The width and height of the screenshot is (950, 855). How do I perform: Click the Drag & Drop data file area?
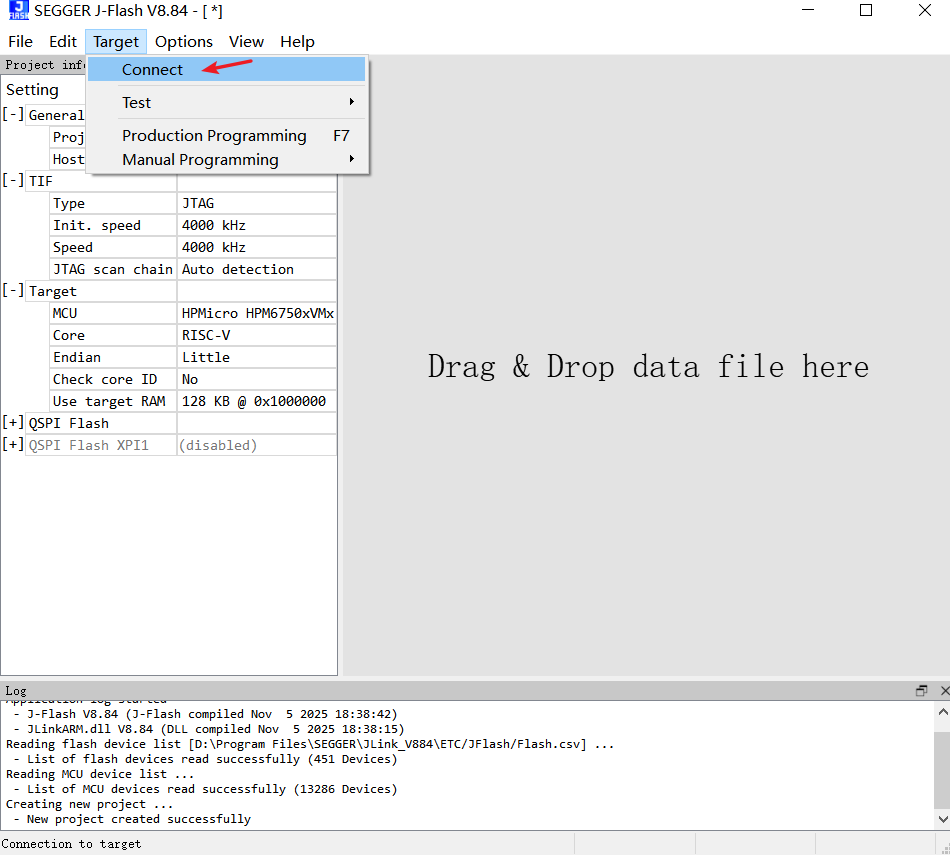tap(648, 367)
